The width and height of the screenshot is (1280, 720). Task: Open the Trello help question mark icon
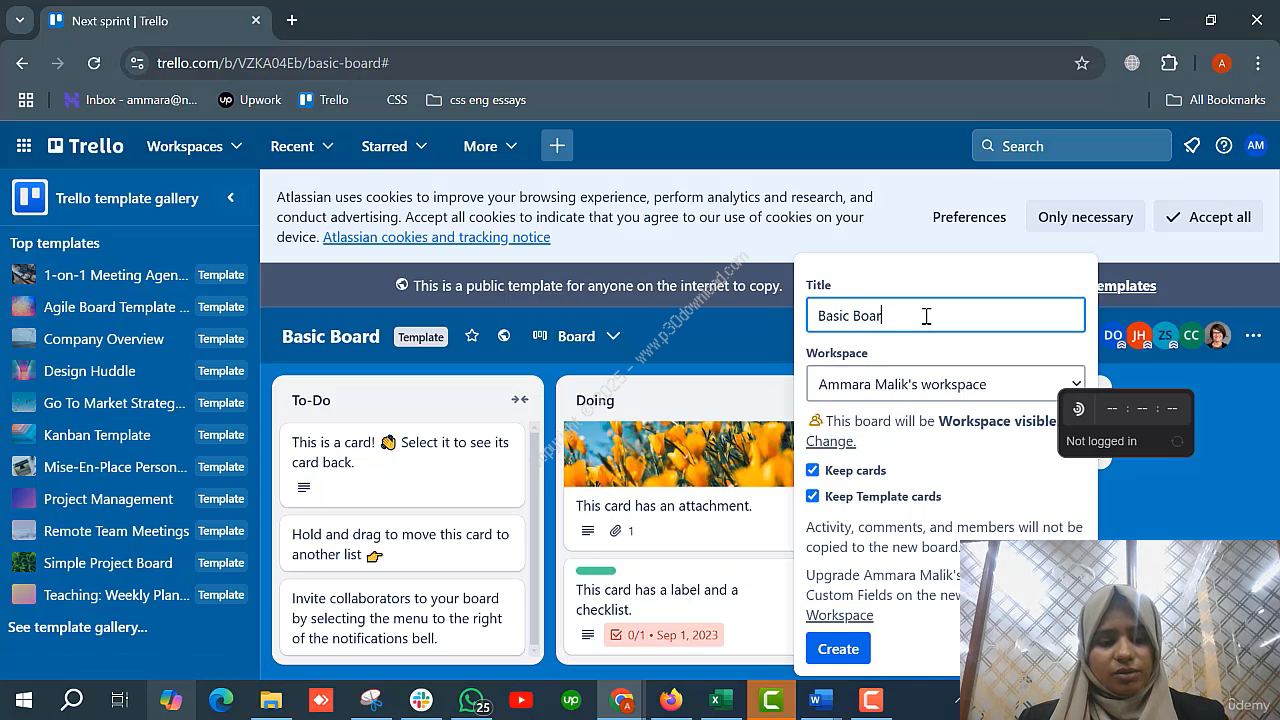coord(1224,146)
